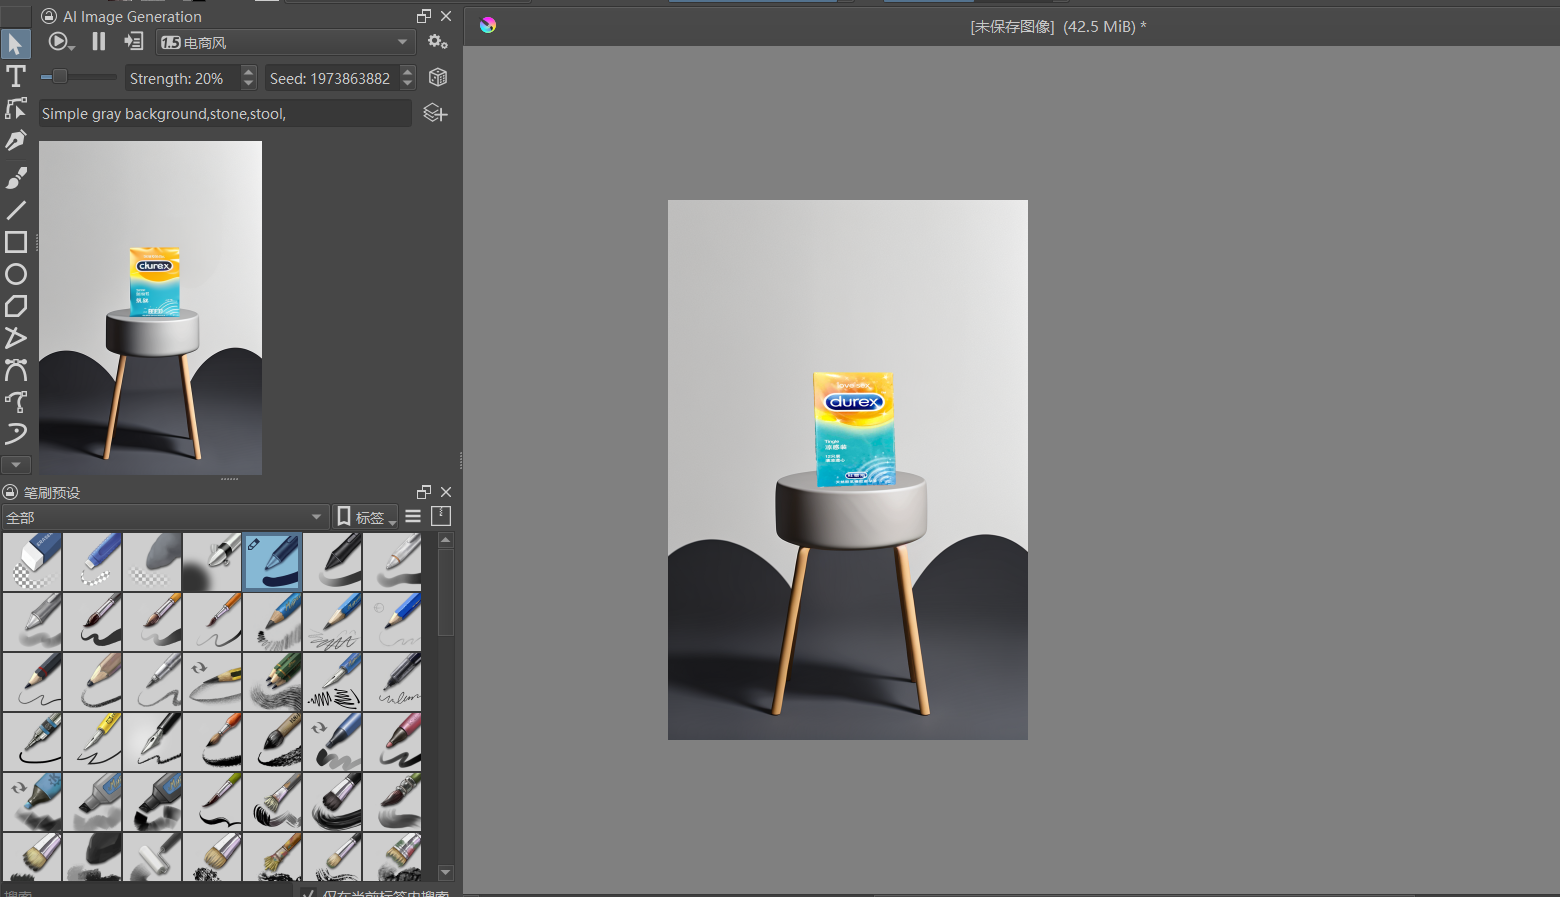The image size is (1560, 897).
Task: Click the Generate play button
Action: click(60, 42)
